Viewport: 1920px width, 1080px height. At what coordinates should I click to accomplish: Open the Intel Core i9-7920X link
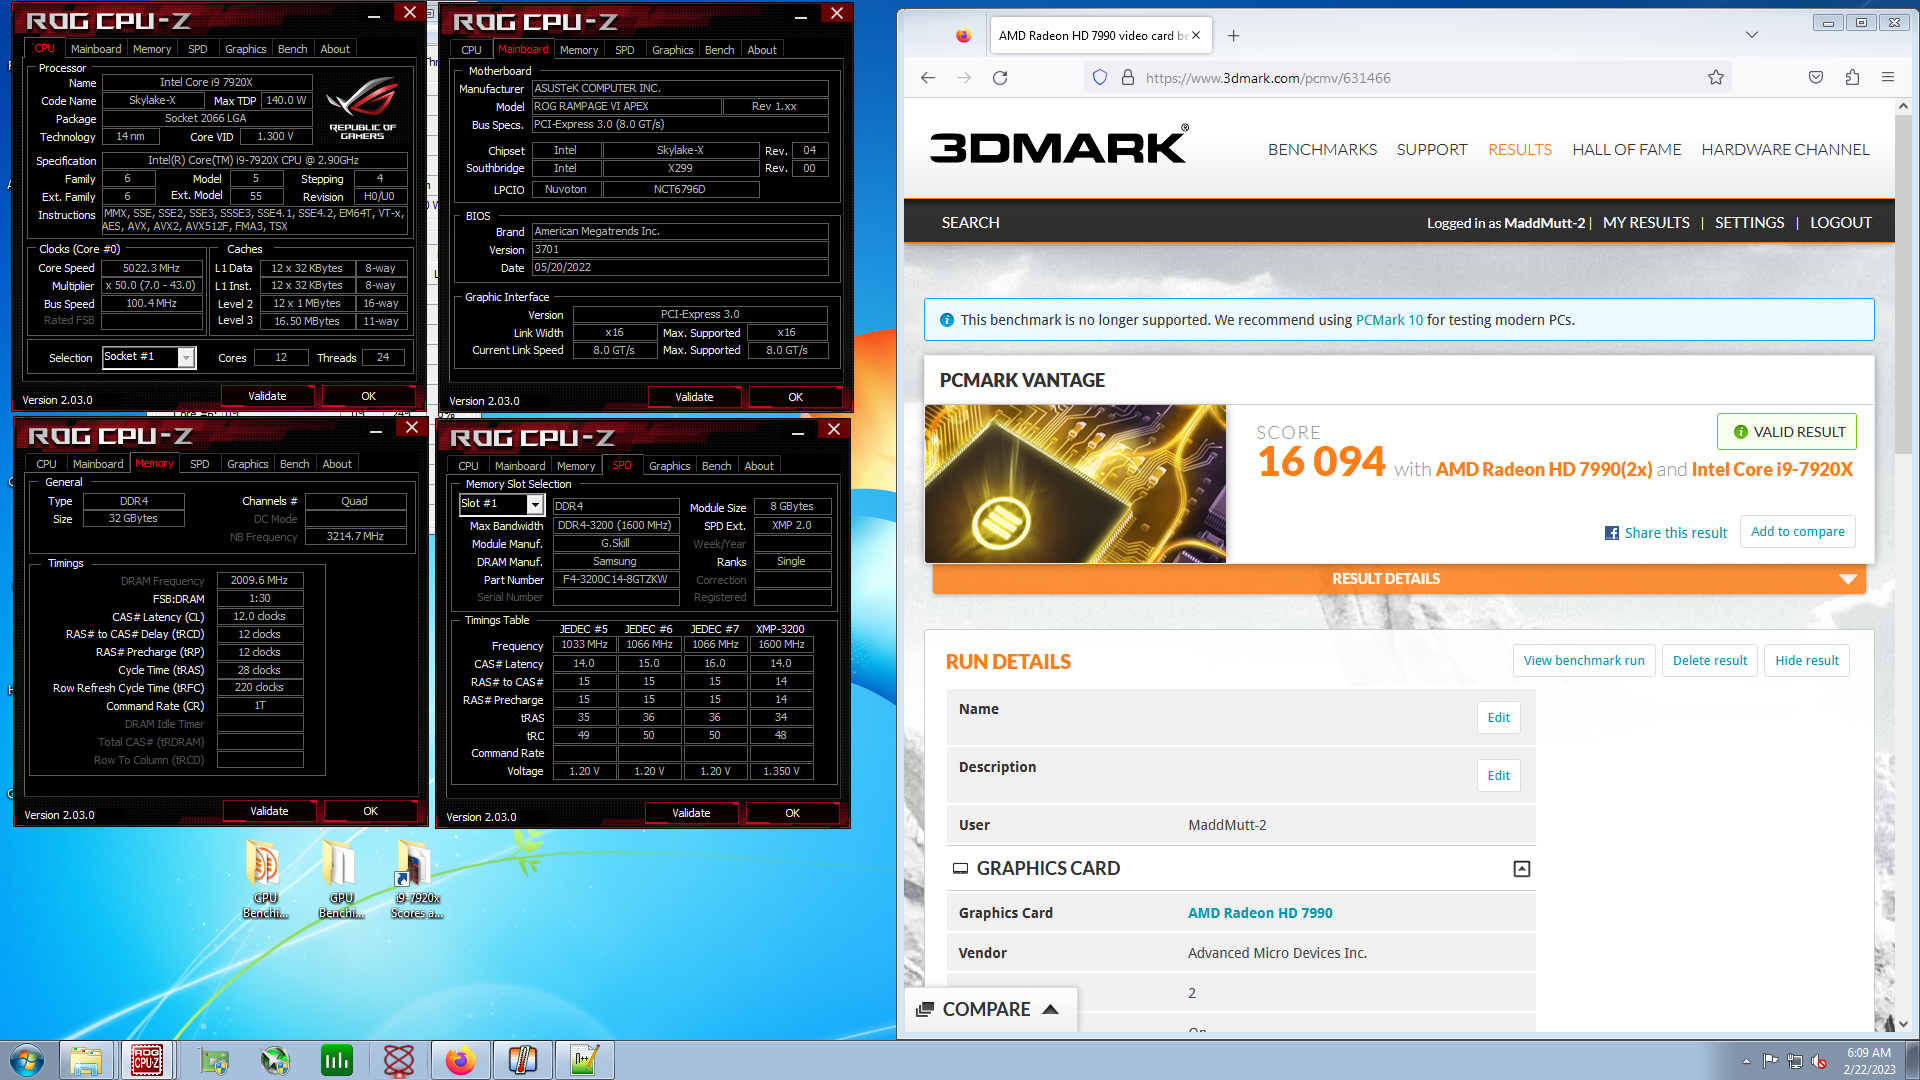(x=1772, y=470)
